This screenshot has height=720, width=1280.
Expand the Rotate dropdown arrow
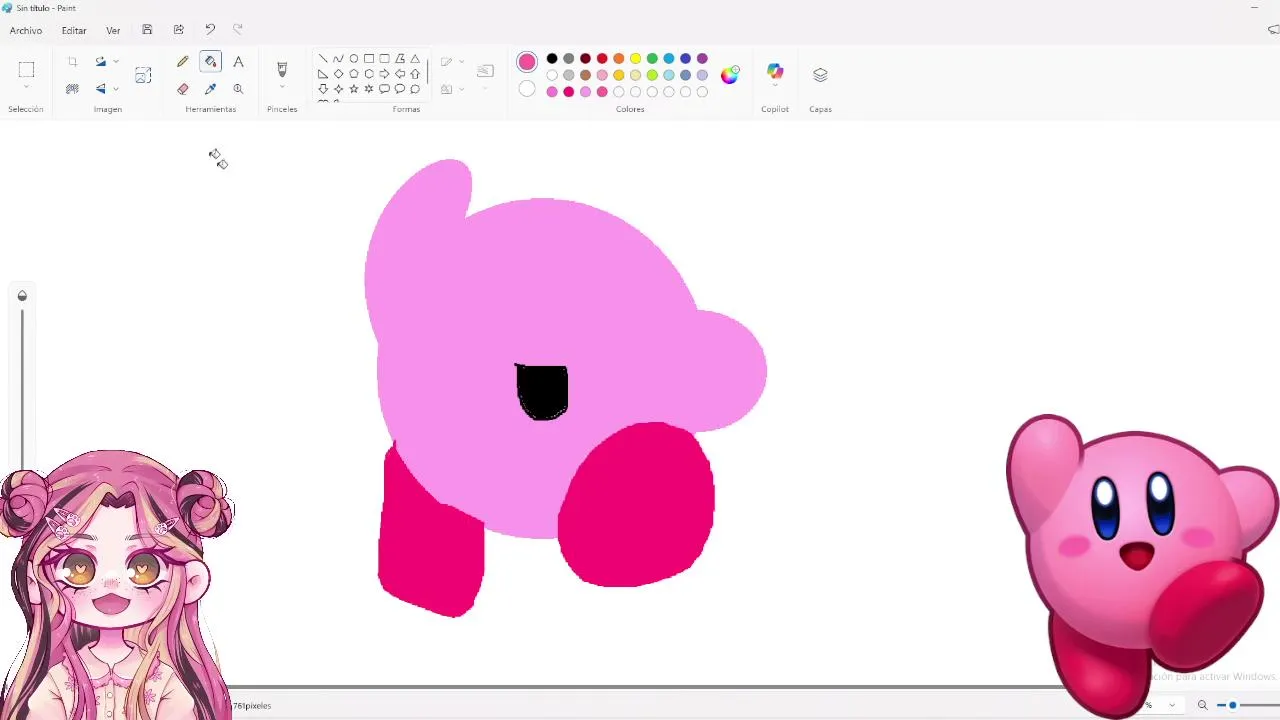(116, 62)
